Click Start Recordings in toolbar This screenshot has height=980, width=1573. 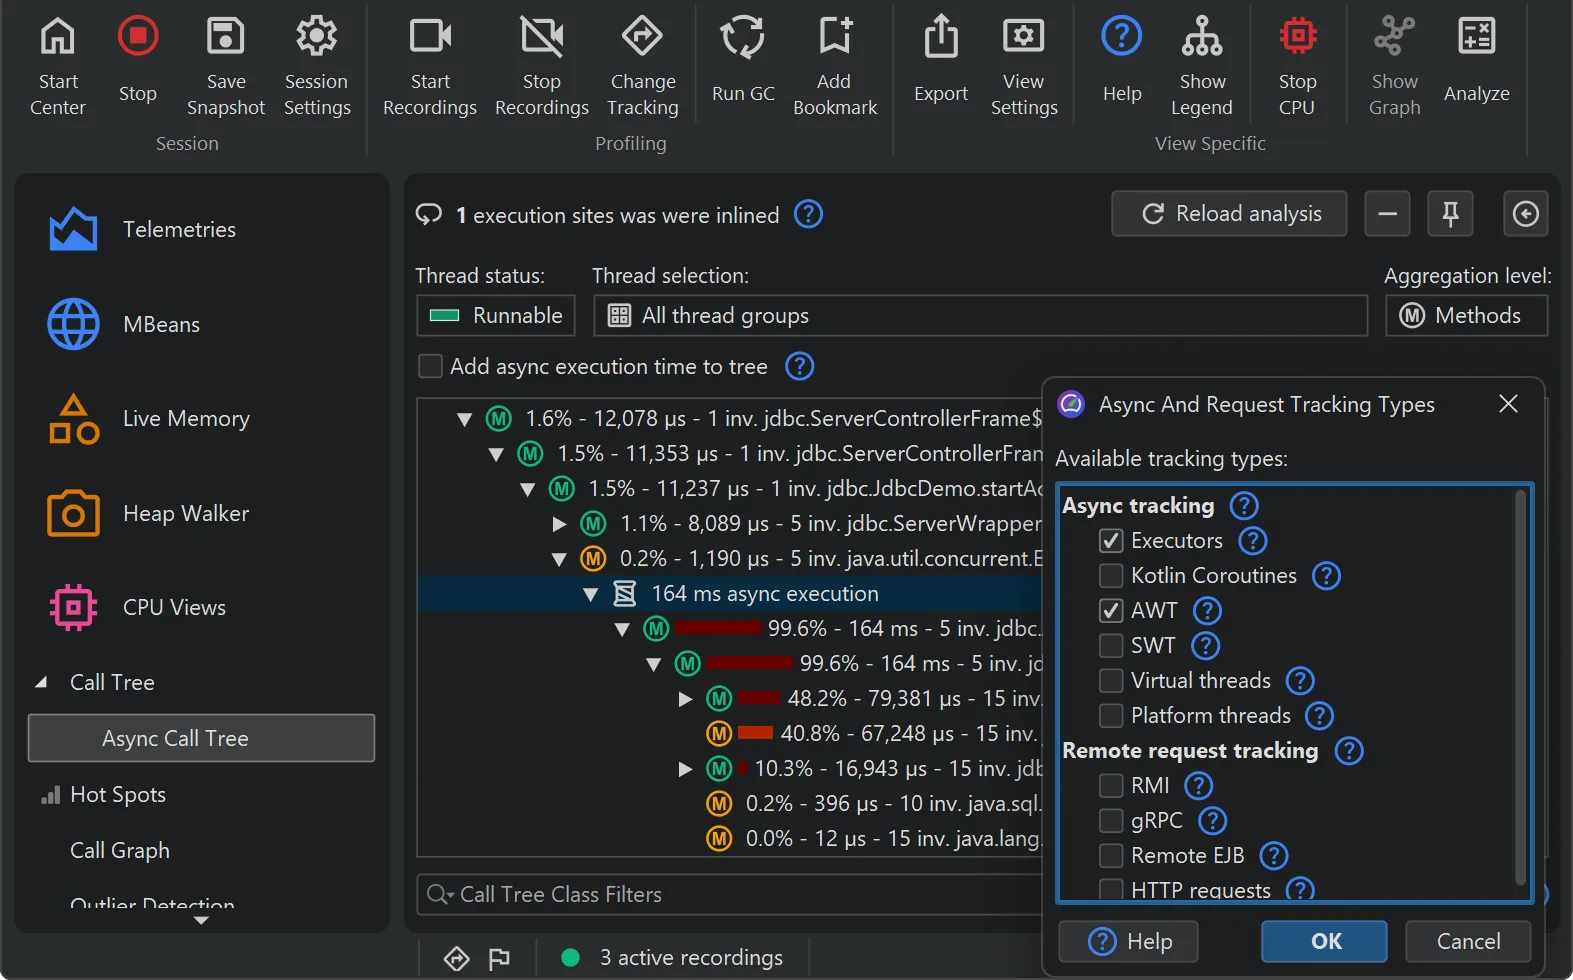click(x=430, y=68)
